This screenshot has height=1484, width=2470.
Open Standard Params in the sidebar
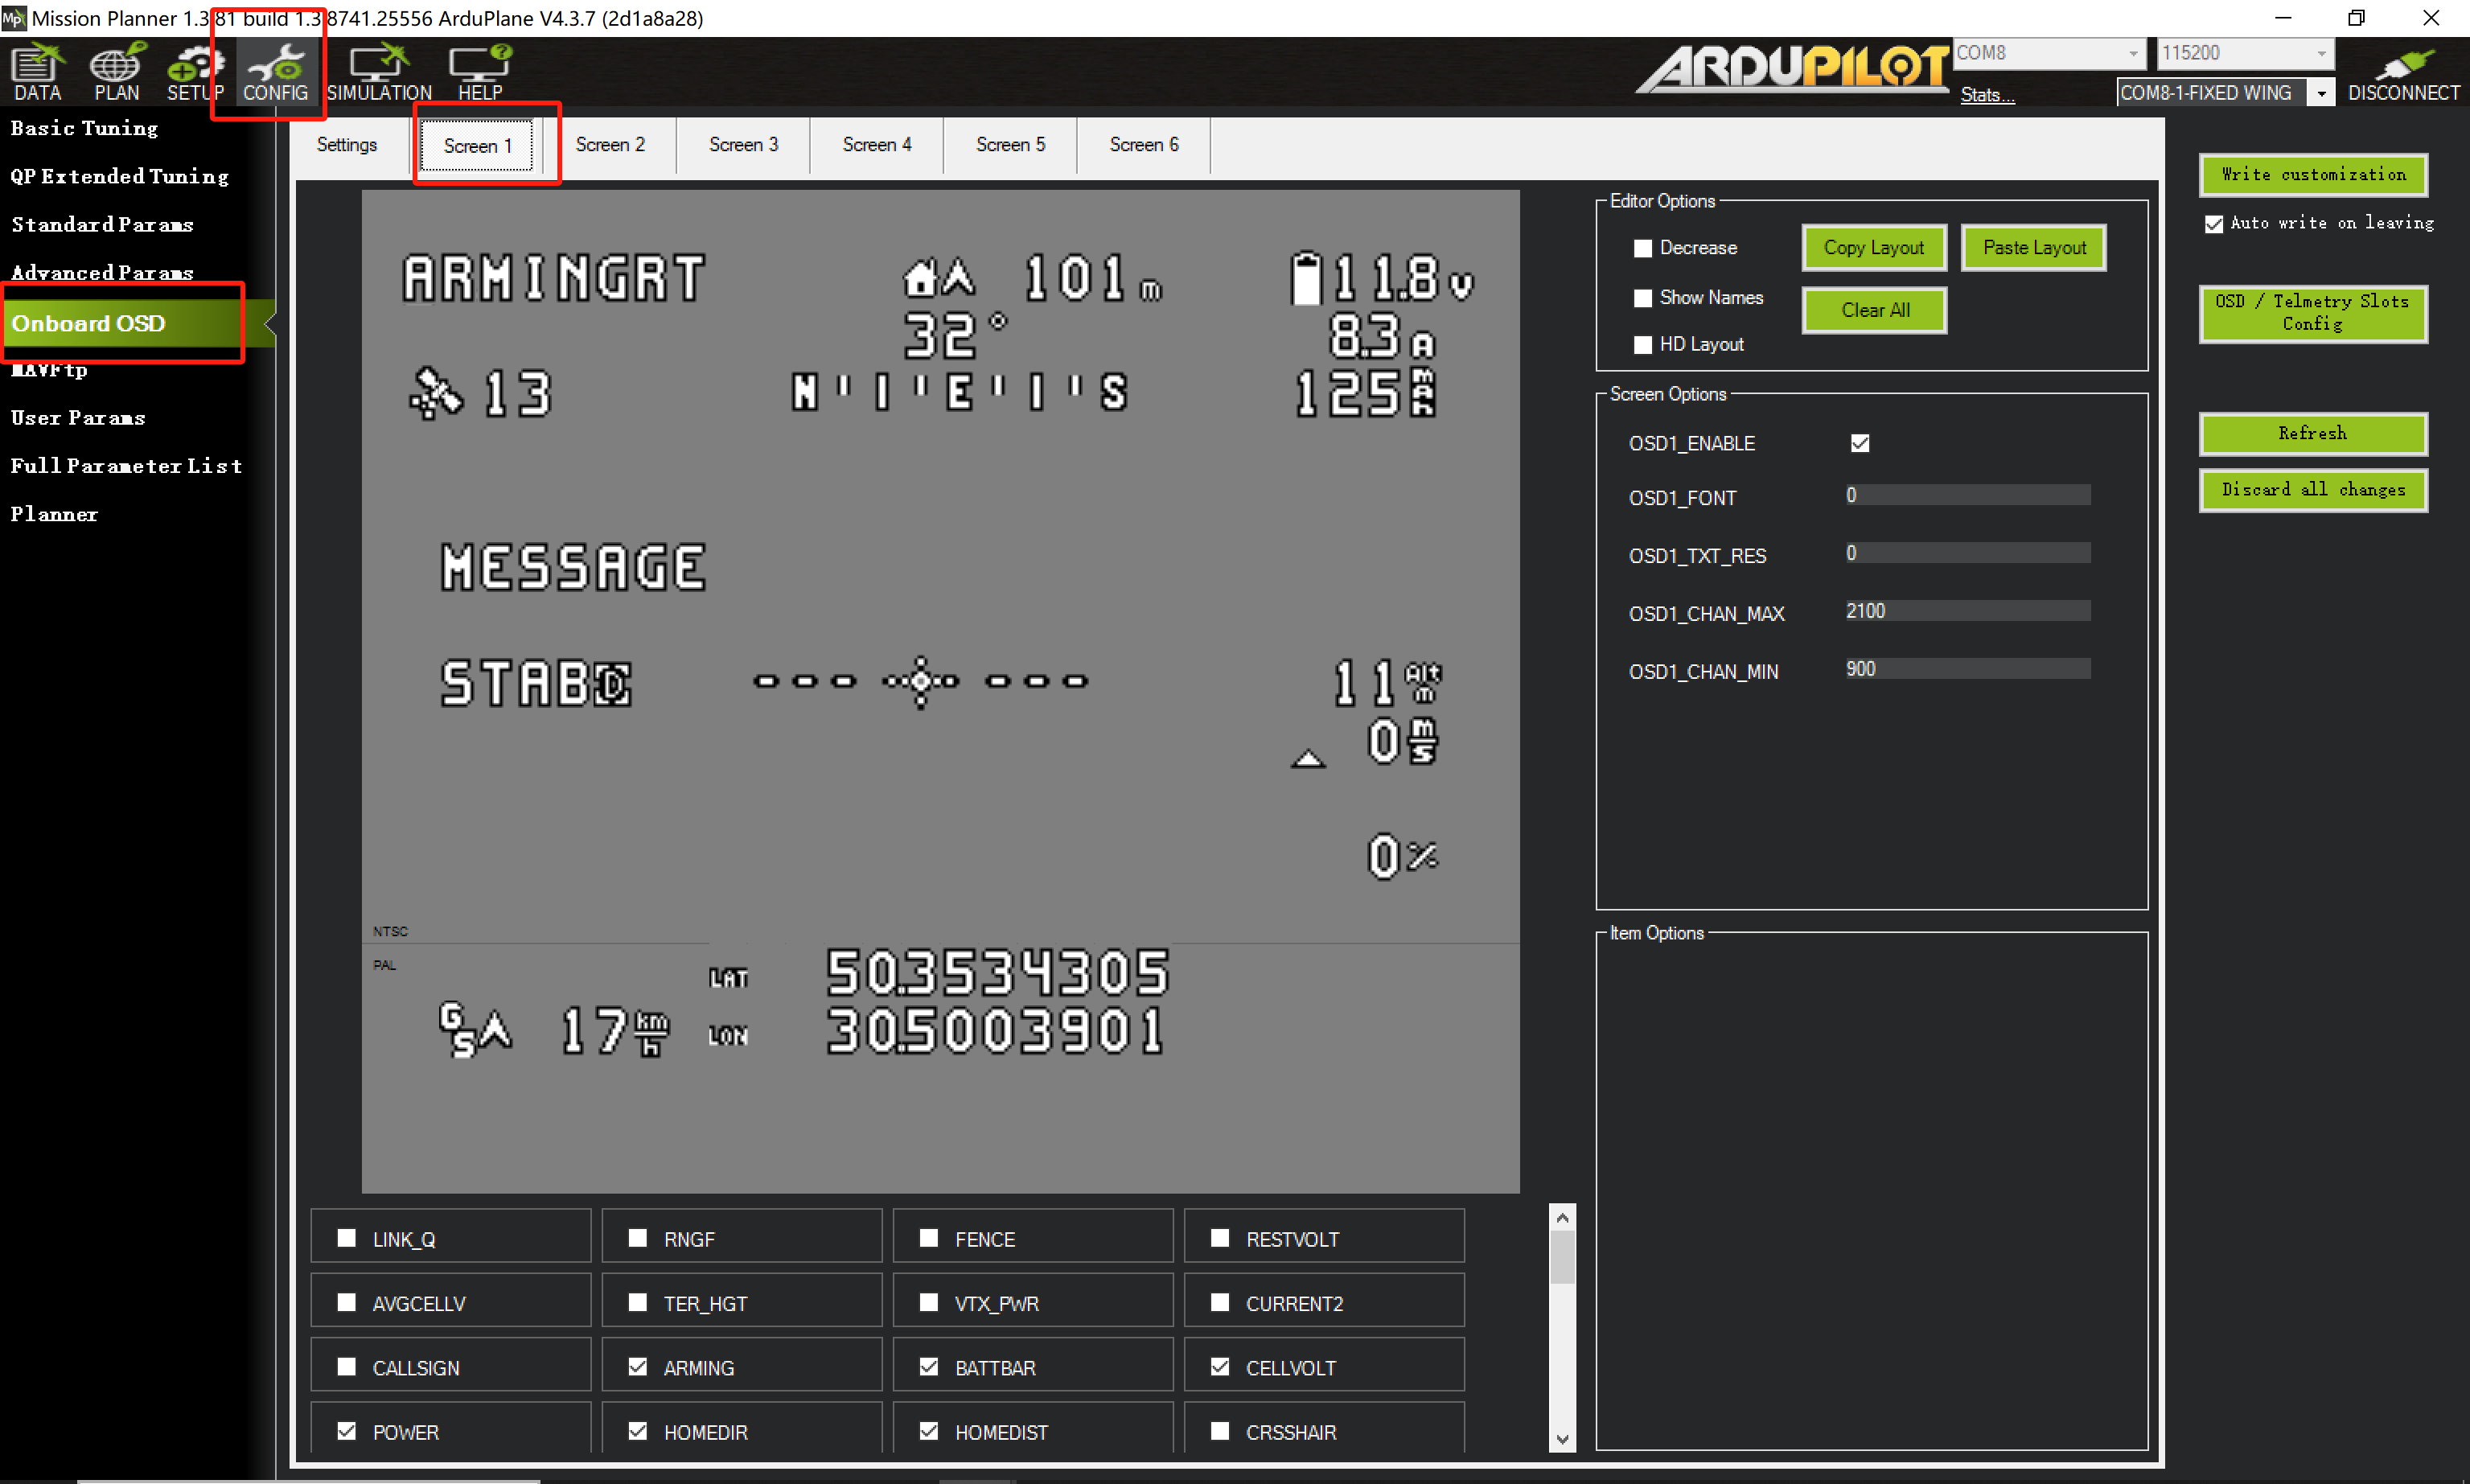(103, 225)
